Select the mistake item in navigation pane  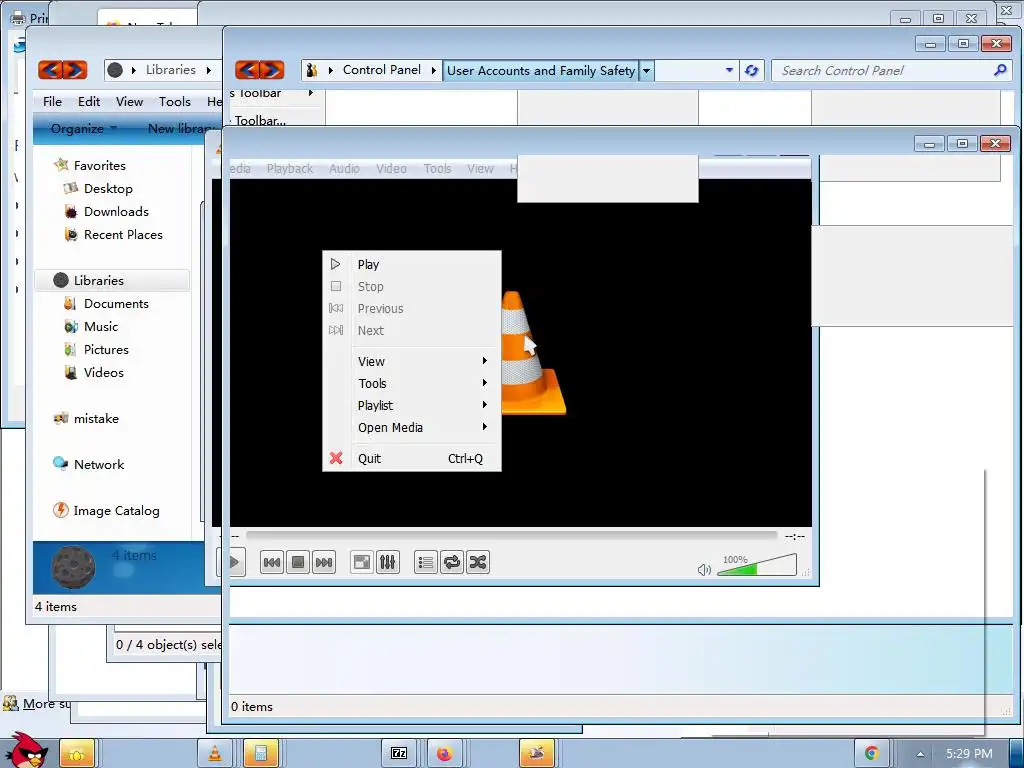click(x=95, y=419)
